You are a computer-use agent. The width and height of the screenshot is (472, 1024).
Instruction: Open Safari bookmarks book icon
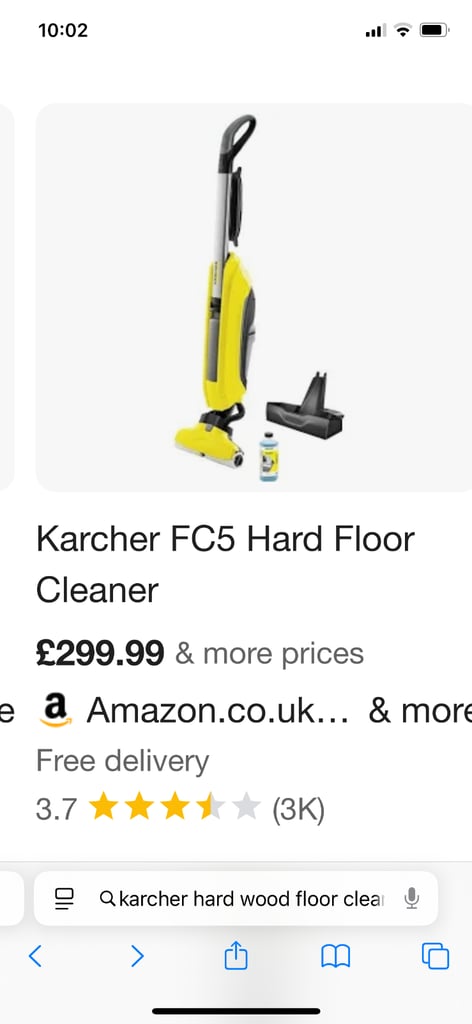tap(336, 957)
